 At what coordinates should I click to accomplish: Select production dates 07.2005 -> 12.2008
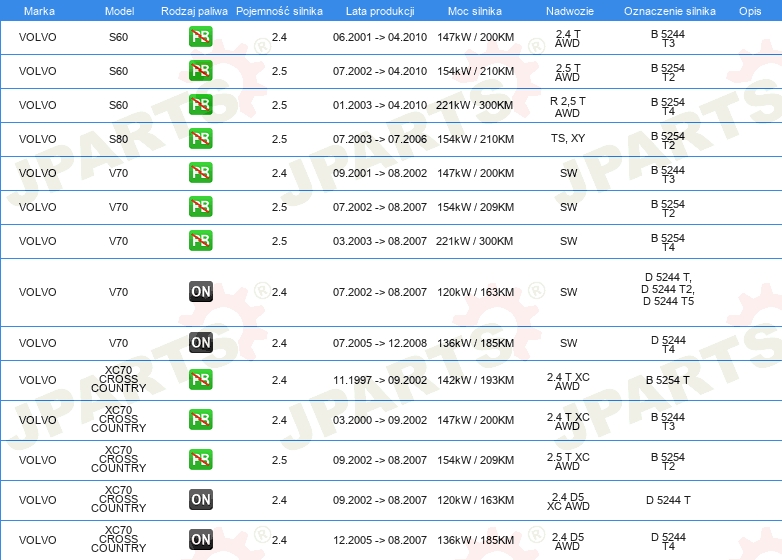[380, 343]
